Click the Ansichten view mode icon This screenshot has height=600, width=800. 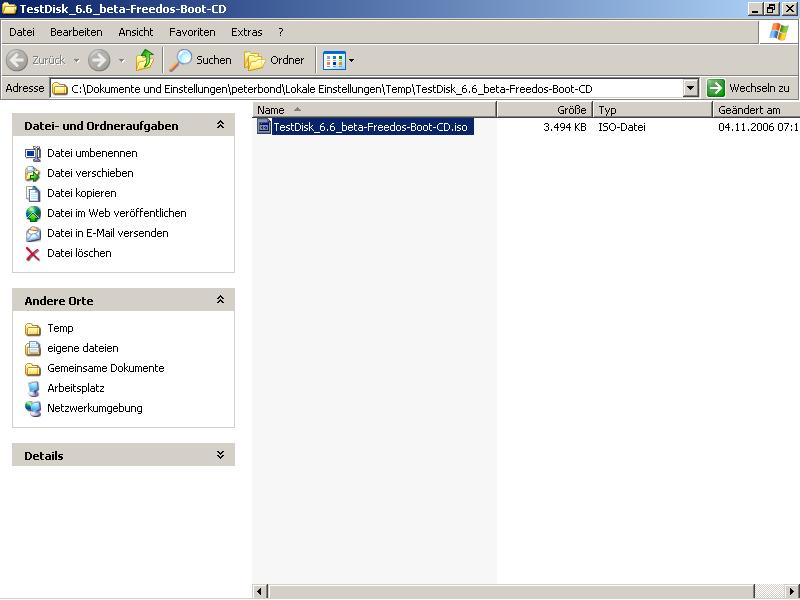pyautogui.click(x=334, y=61)
